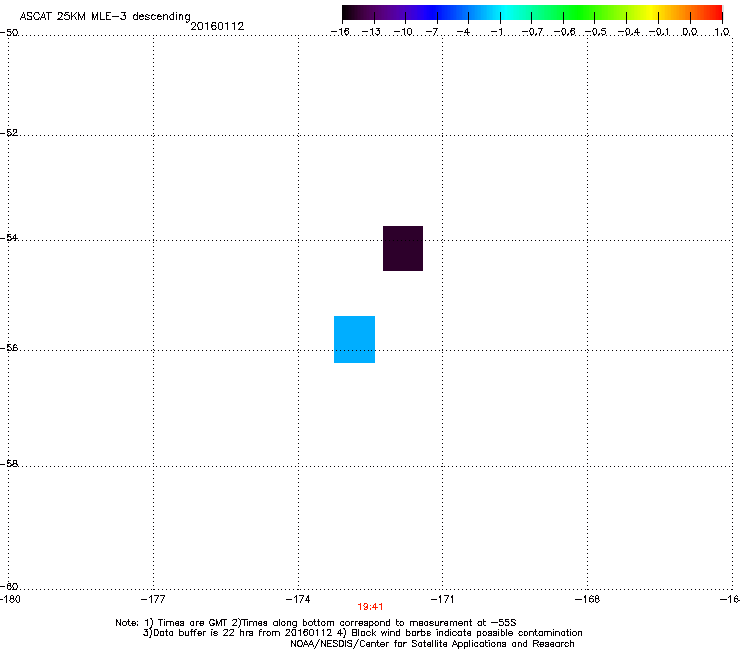
Task: Click the -54 latitude axis label
Action: 9,237
